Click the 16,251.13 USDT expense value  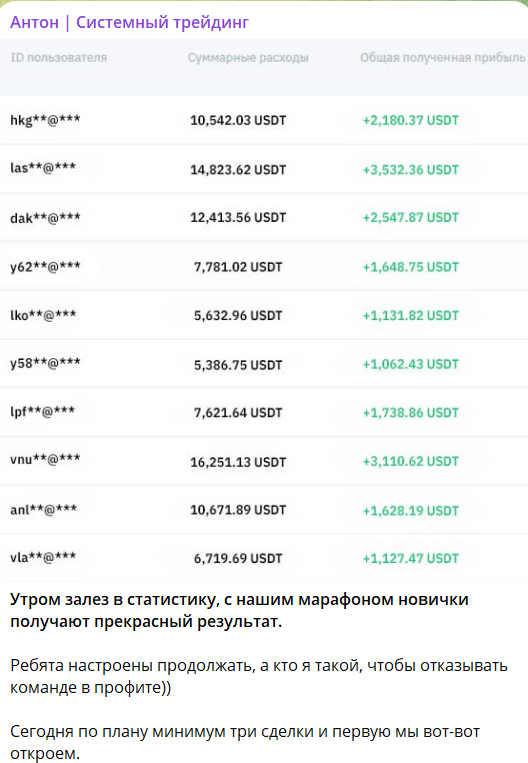point(238,462)
